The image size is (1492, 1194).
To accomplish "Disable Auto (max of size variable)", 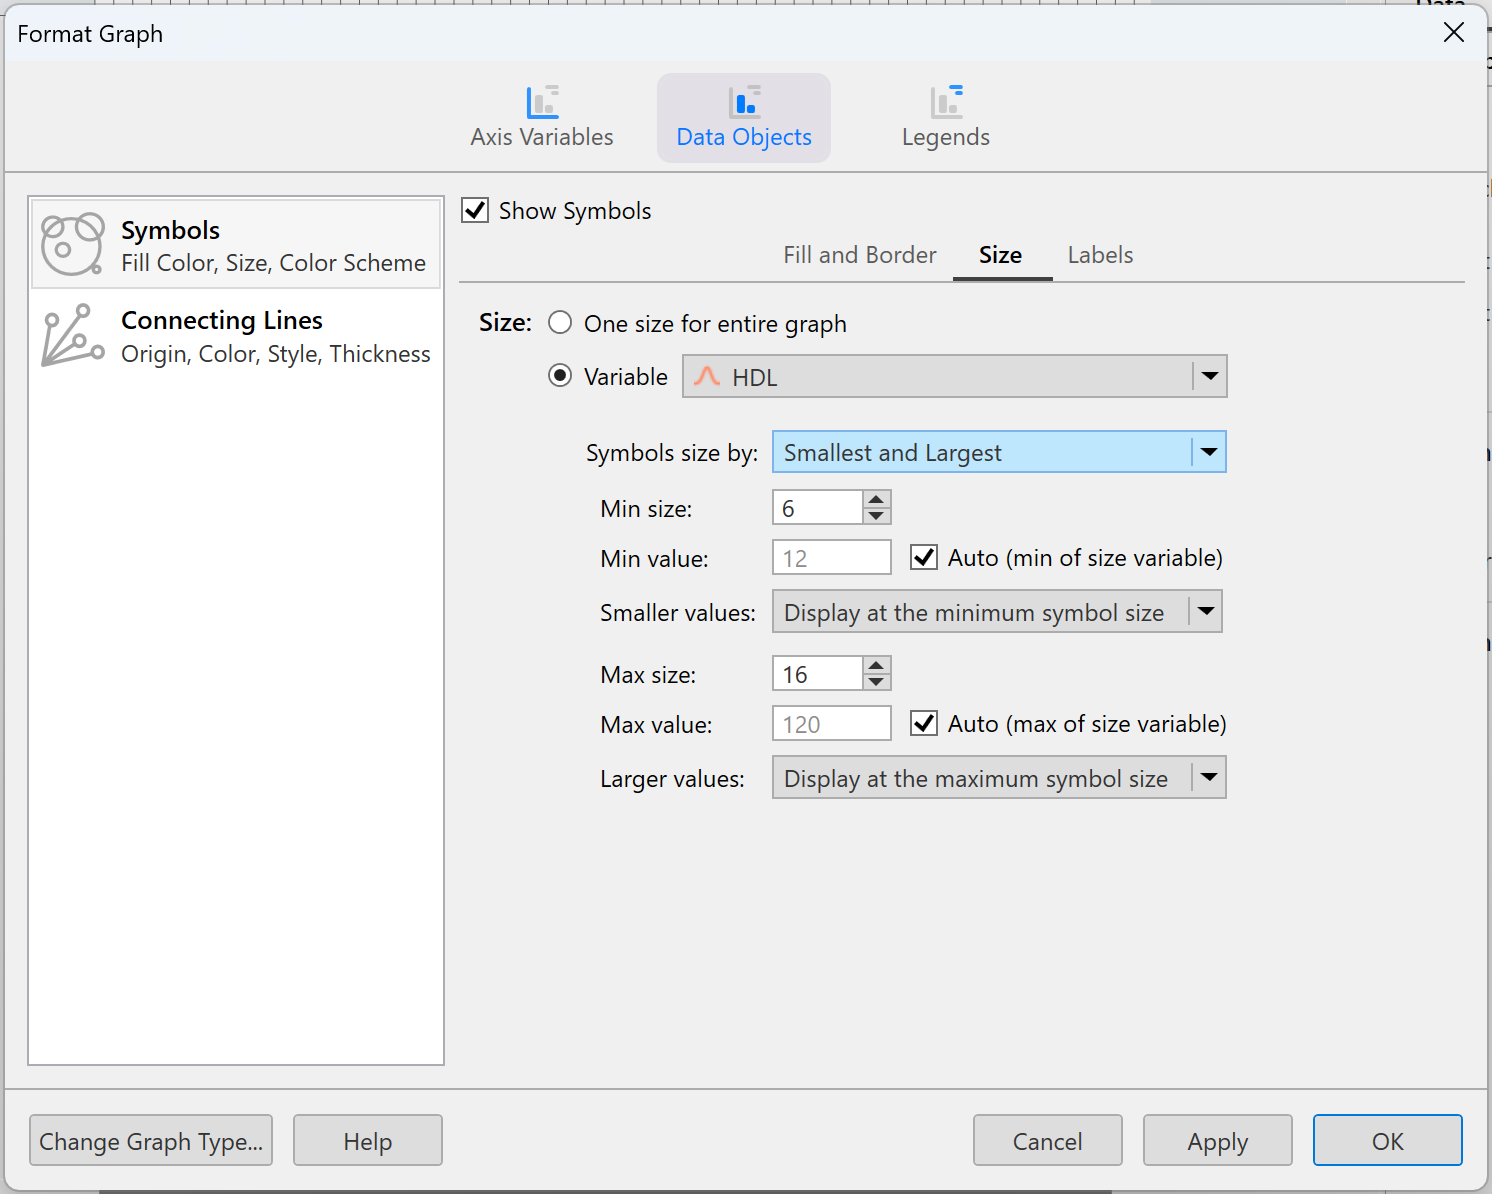I will 924,724.
